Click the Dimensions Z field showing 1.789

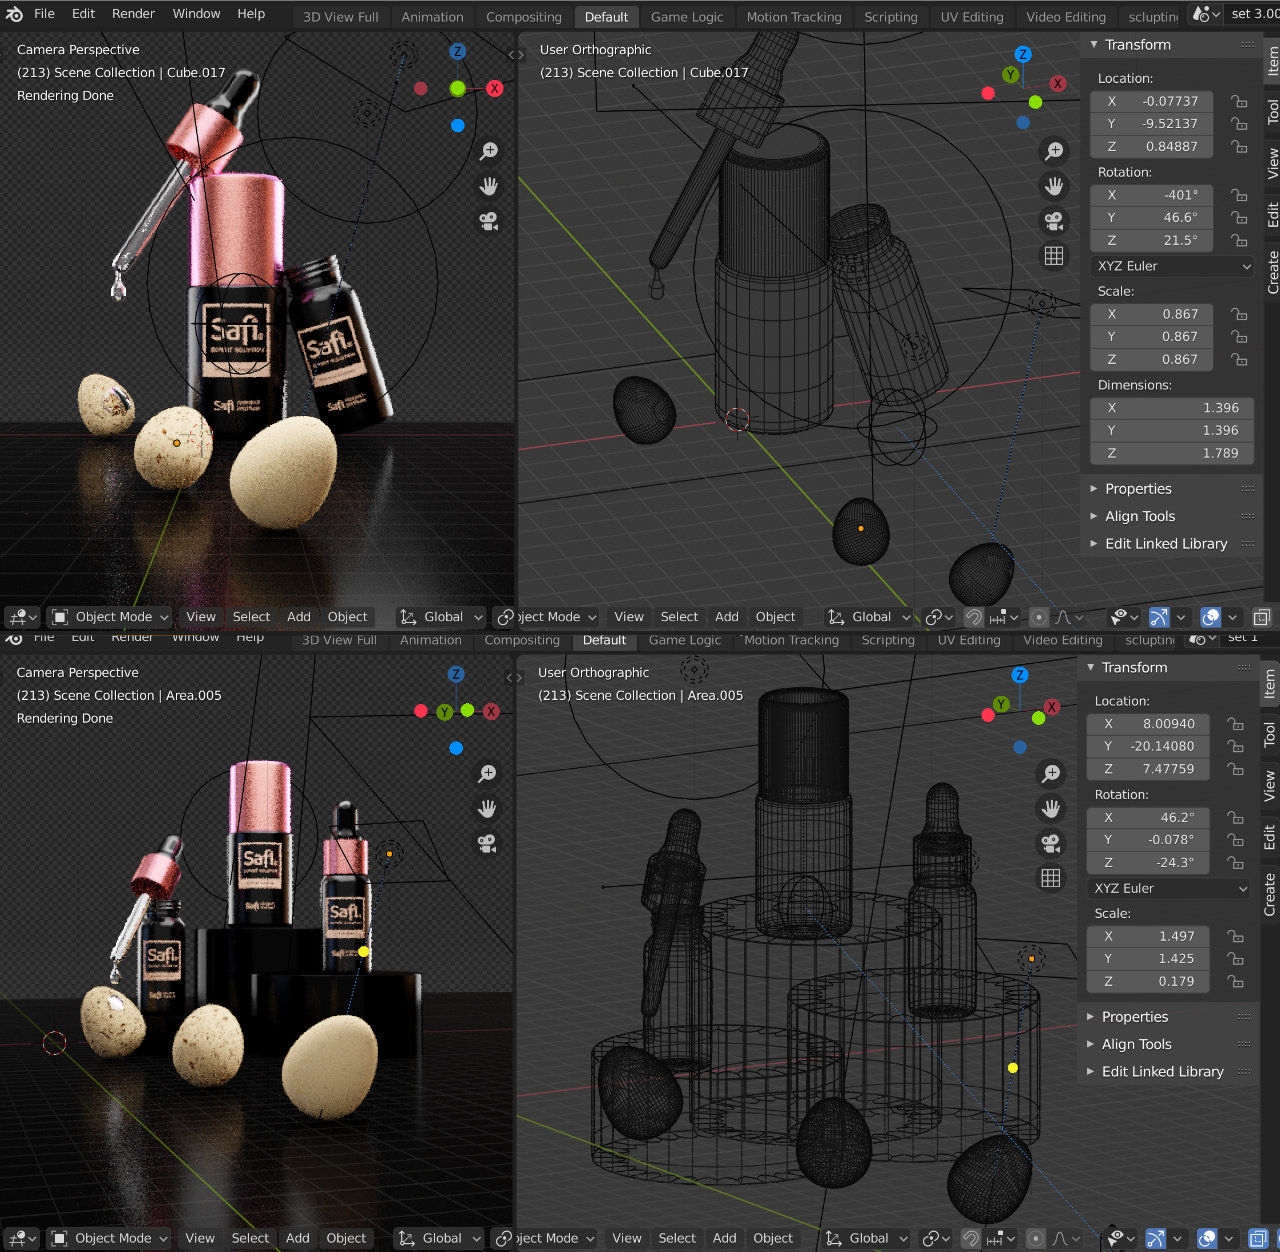[x=1152, y=453]
